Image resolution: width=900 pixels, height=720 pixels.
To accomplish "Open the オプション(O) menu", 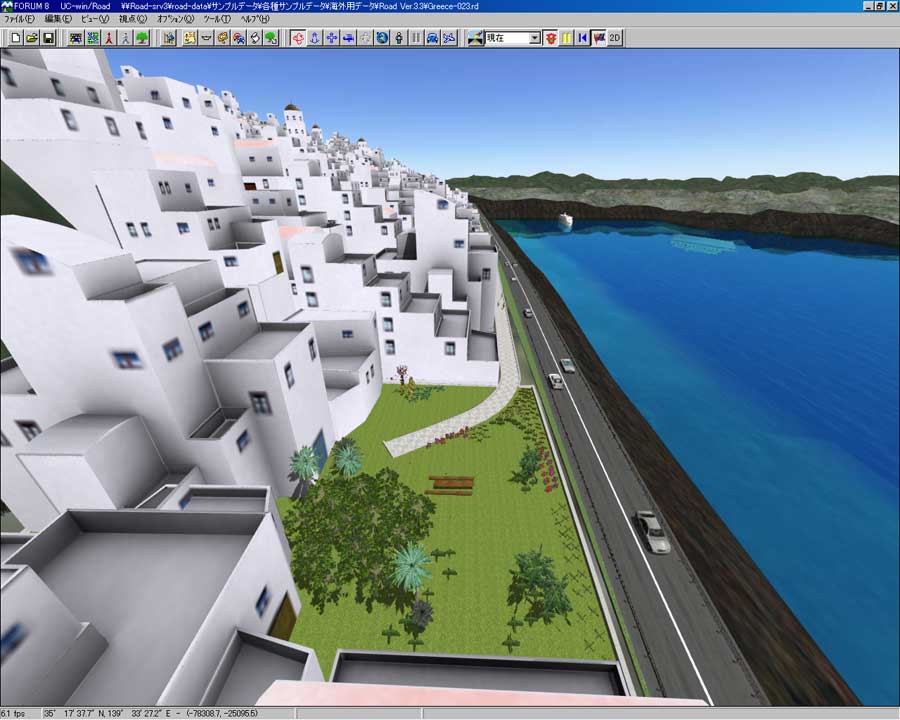I will pos(176,18).
